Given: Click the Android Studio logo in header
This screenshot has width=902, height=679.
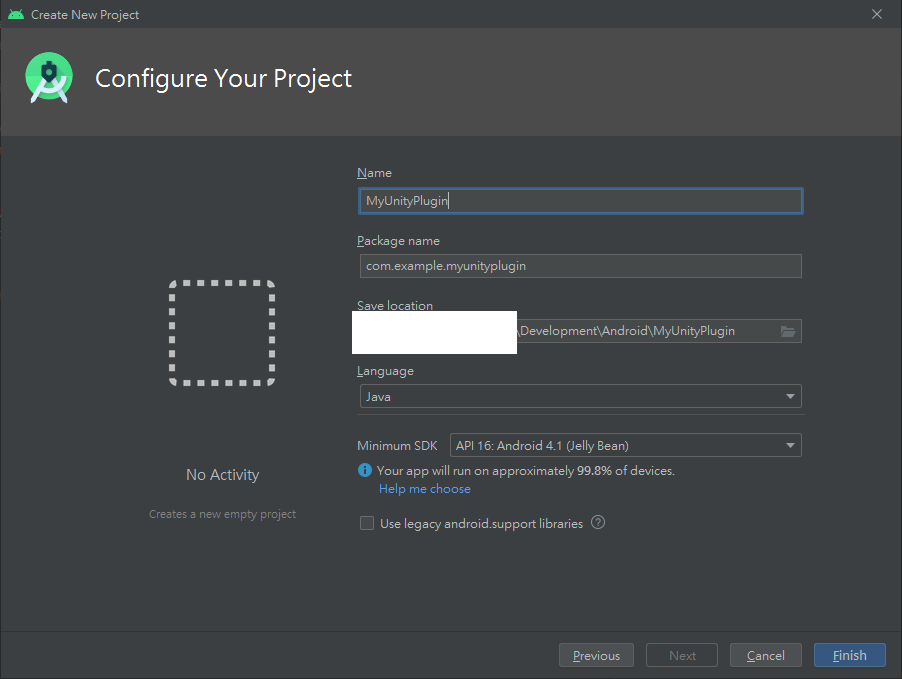Looking at the screenshot, I should tap(49, 78).
